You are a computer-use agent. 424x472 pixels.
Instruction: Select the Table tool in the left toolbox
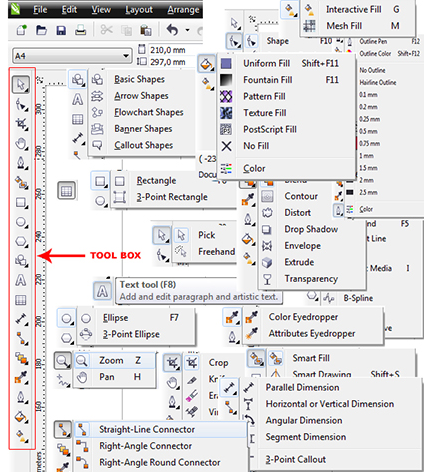[21, 300]
